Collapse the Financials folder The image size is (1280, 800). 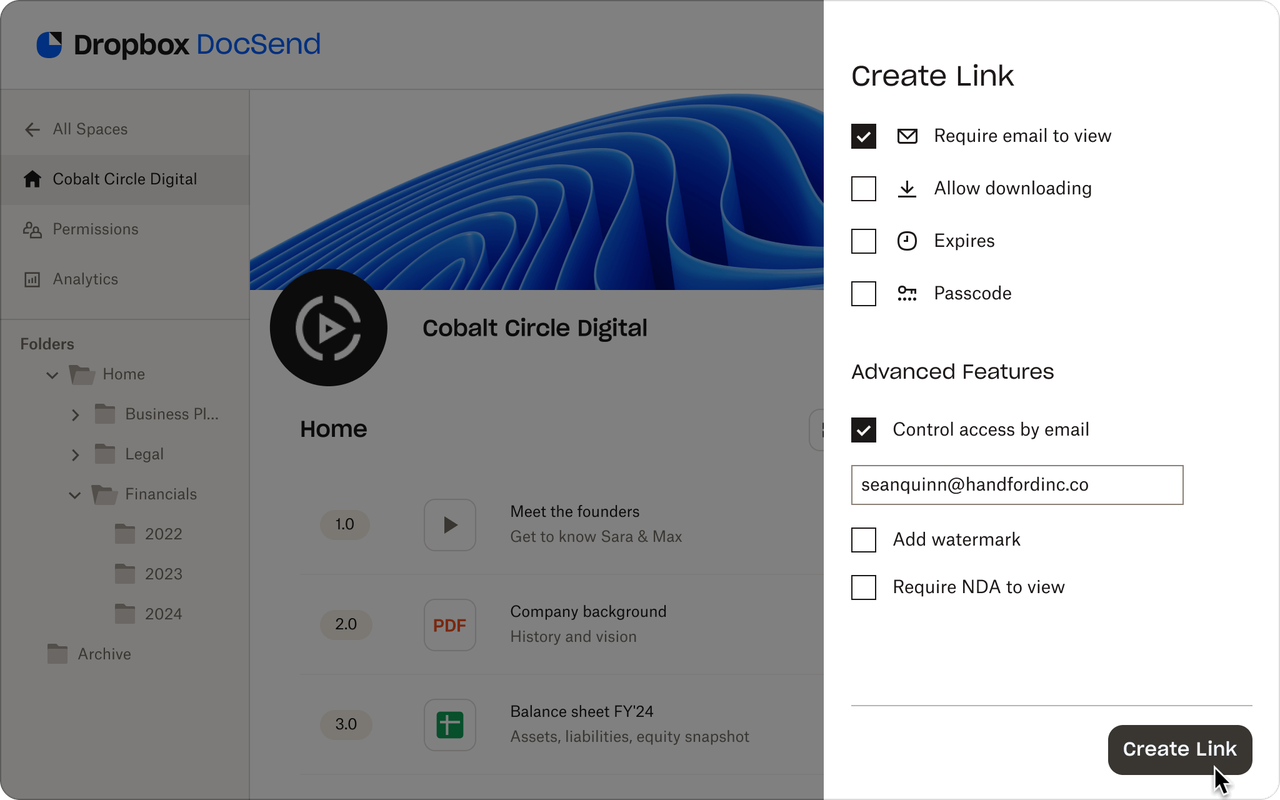click(74, 494)
